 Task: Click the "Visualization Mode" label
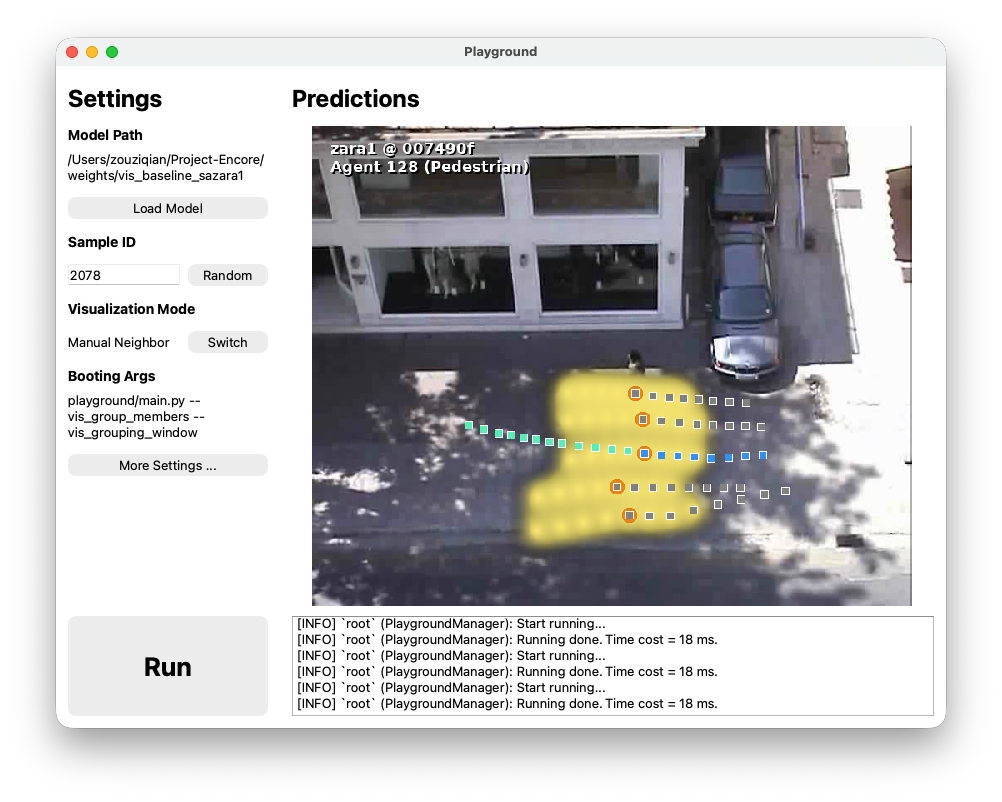tap(132, 309)
